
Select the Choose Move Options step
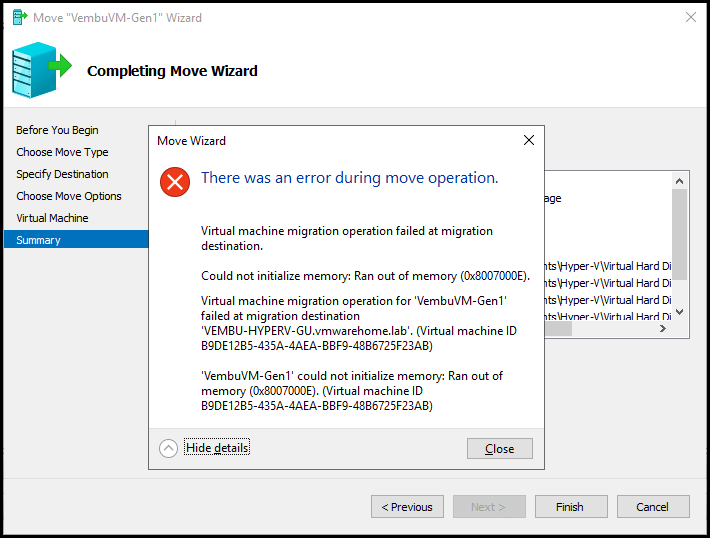(x=69, y=196)
